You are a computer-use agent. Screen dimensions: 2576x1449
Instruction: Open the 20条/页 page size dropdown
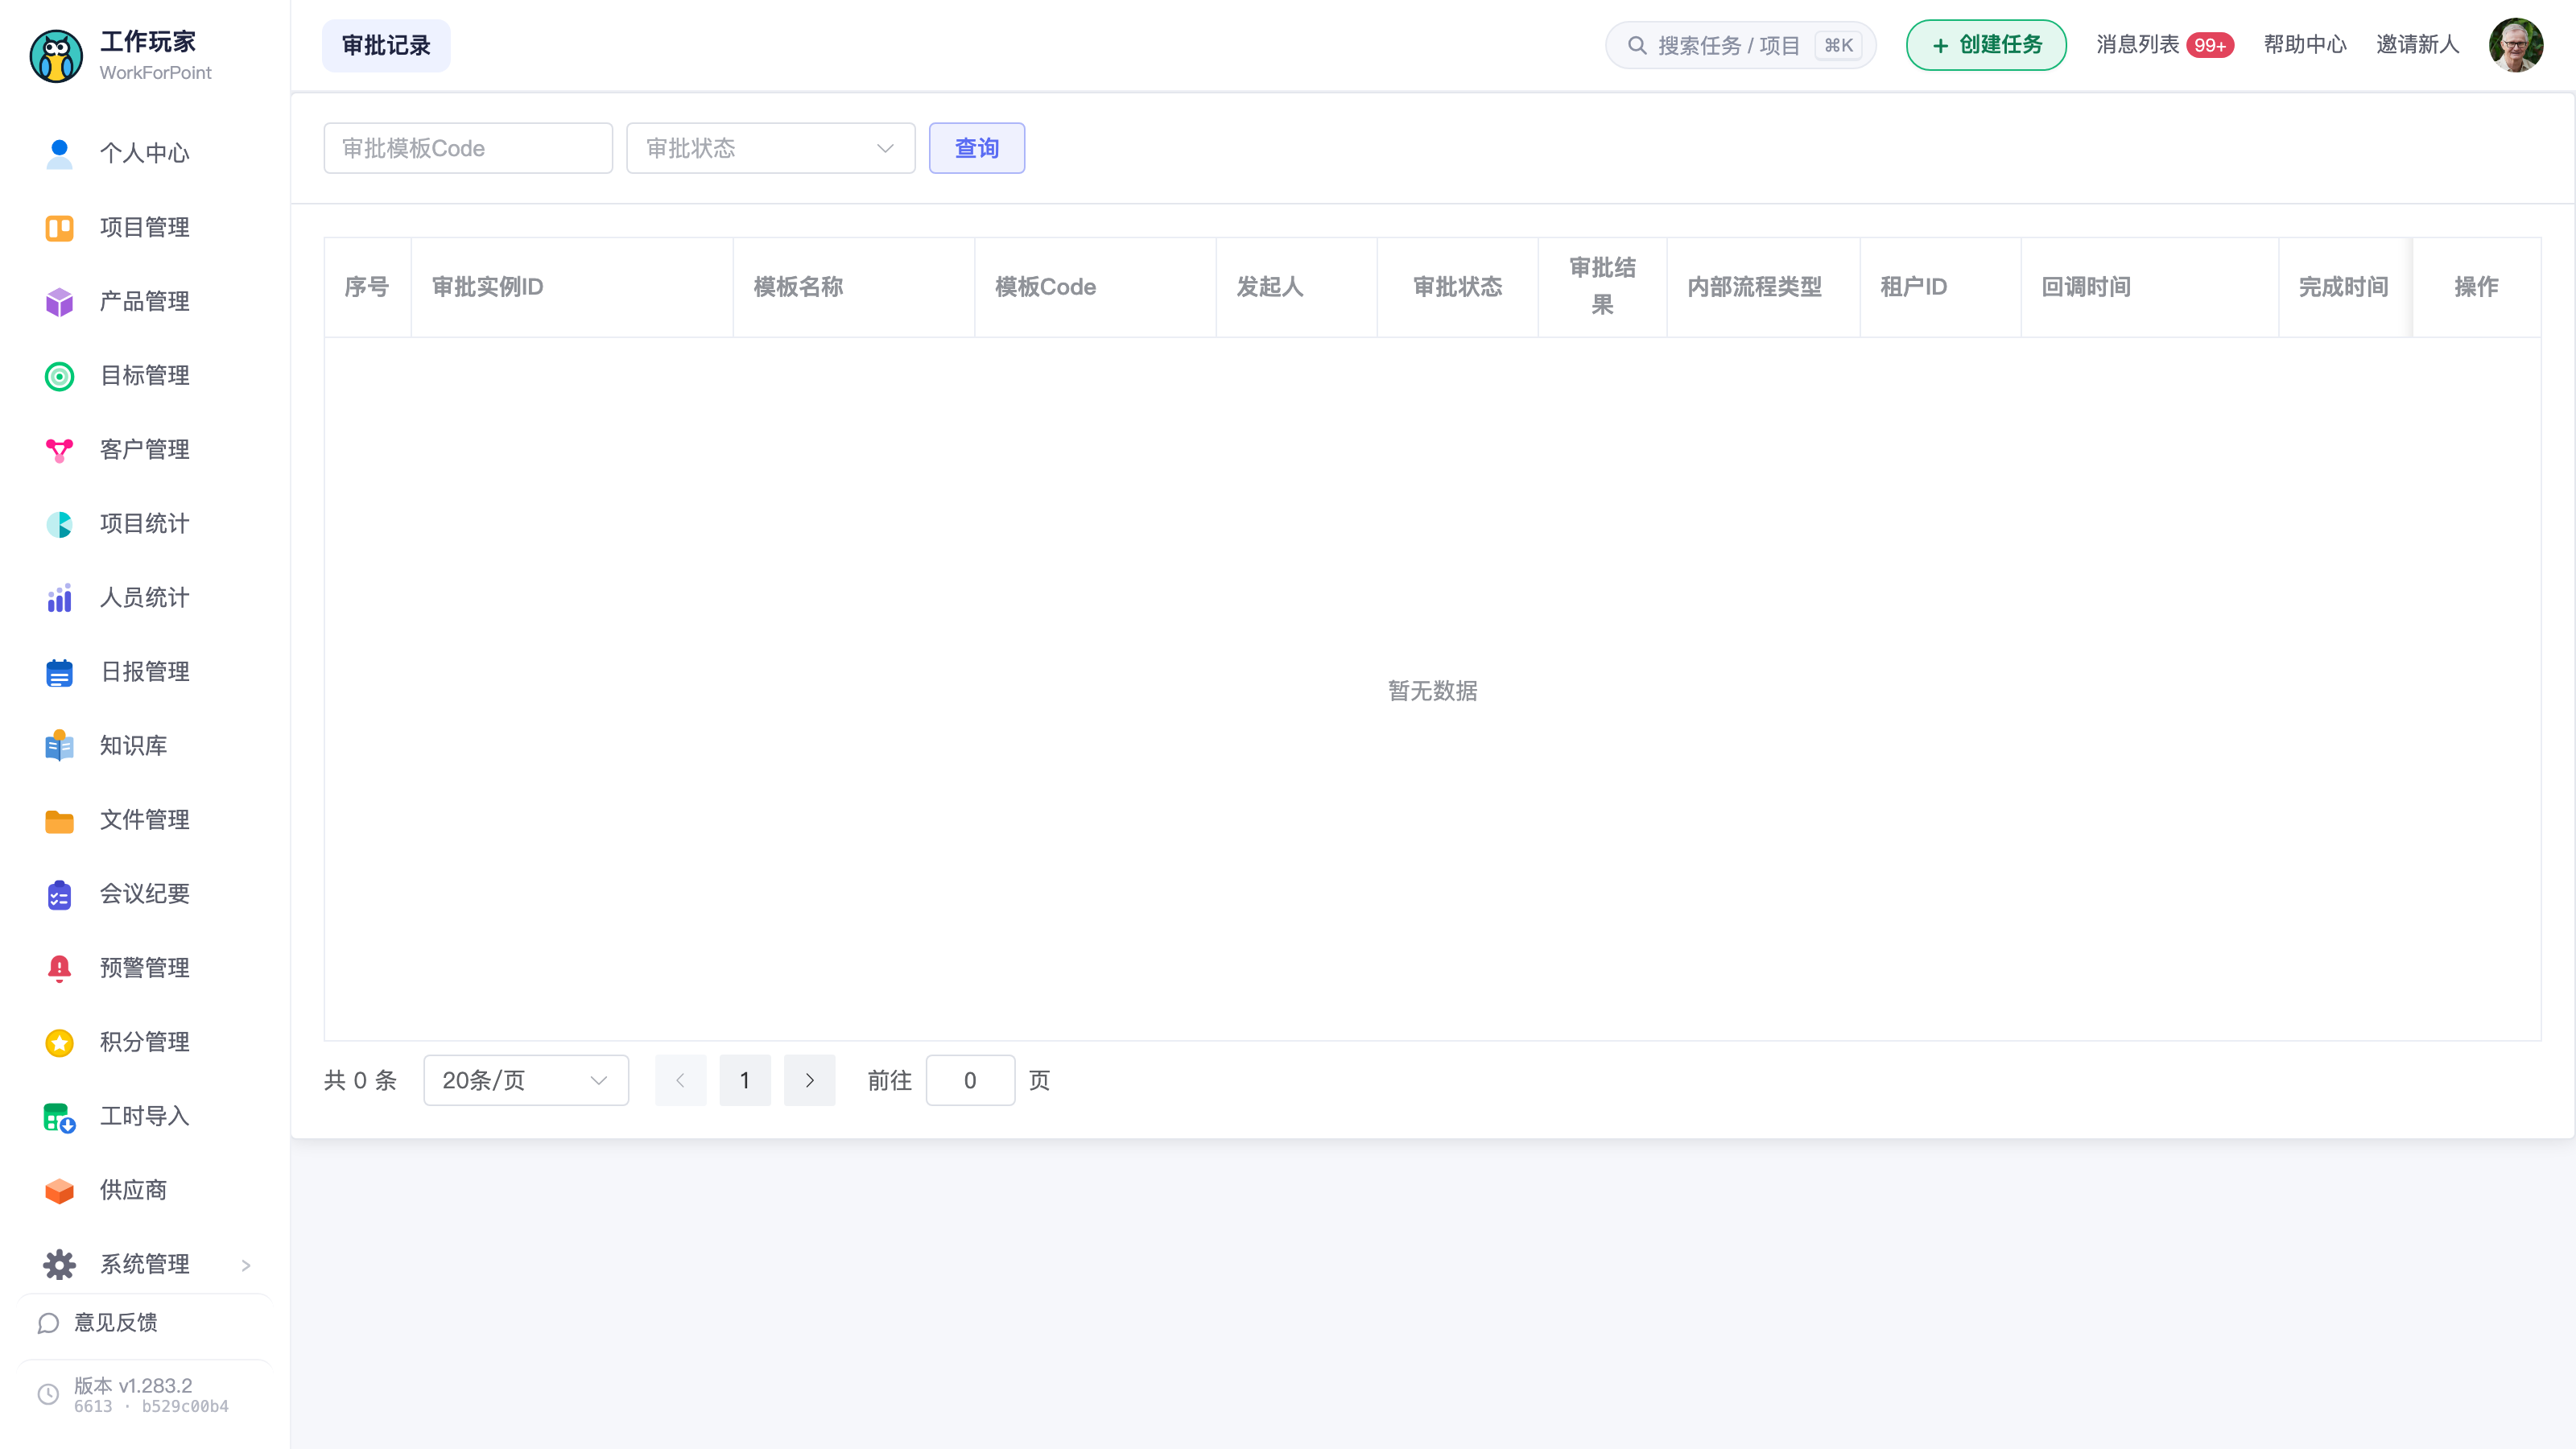pyautogui.click(x=525, y=1080)
